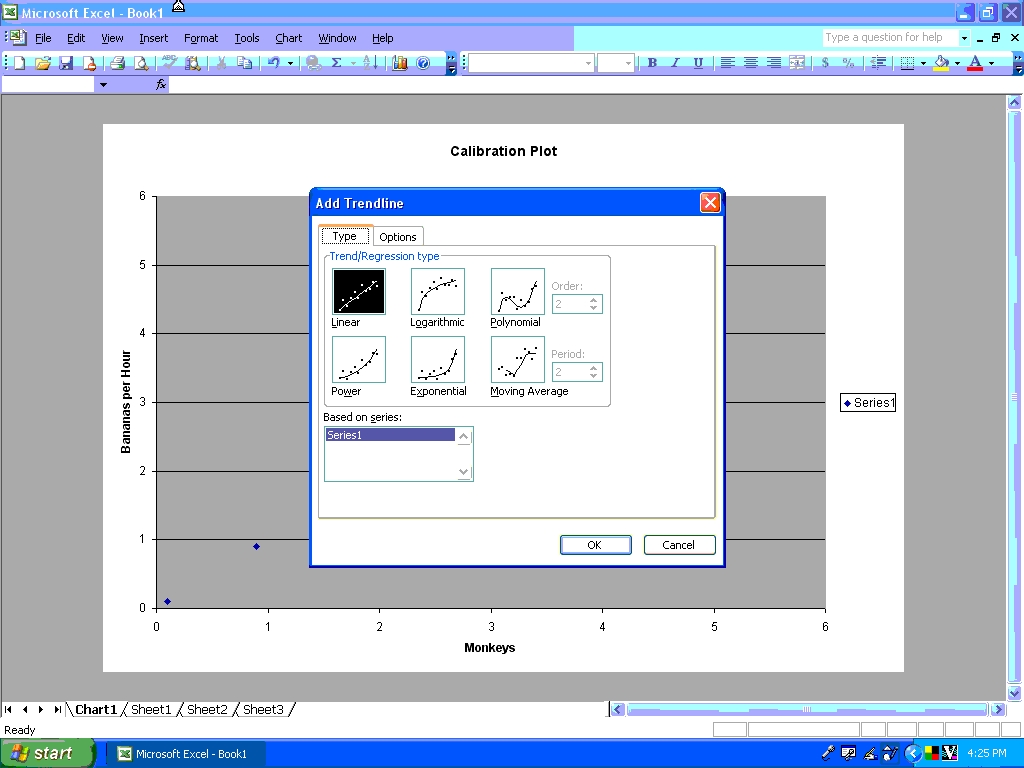Toggle Underline formatting in the toolbar
The height and width of the screenshot is (768, 1024).
(698, 63)
